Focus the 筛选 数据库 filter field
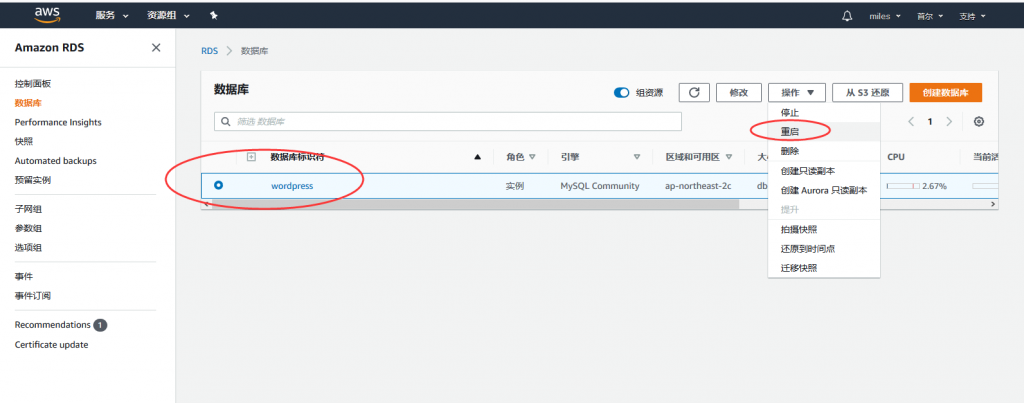This screenshot has height=403, width=1024. [x=448, y=121]
